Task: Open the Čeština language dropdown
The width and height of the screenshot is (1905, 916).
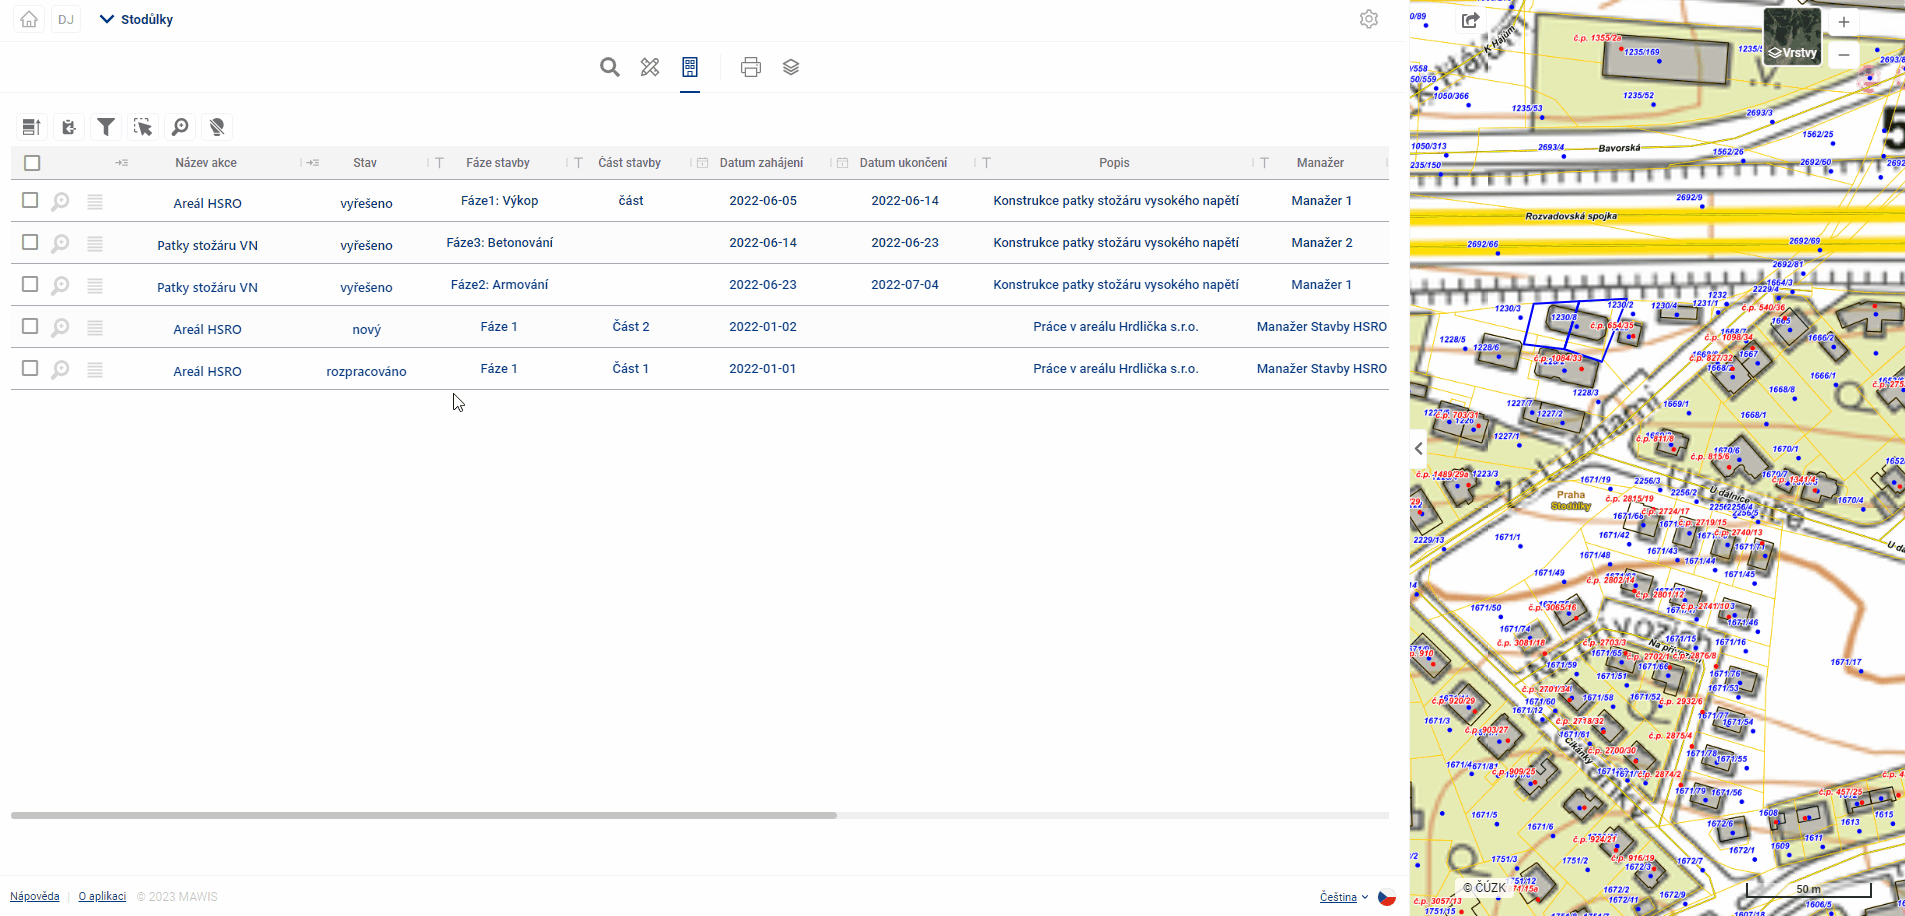Action: 1343,897
